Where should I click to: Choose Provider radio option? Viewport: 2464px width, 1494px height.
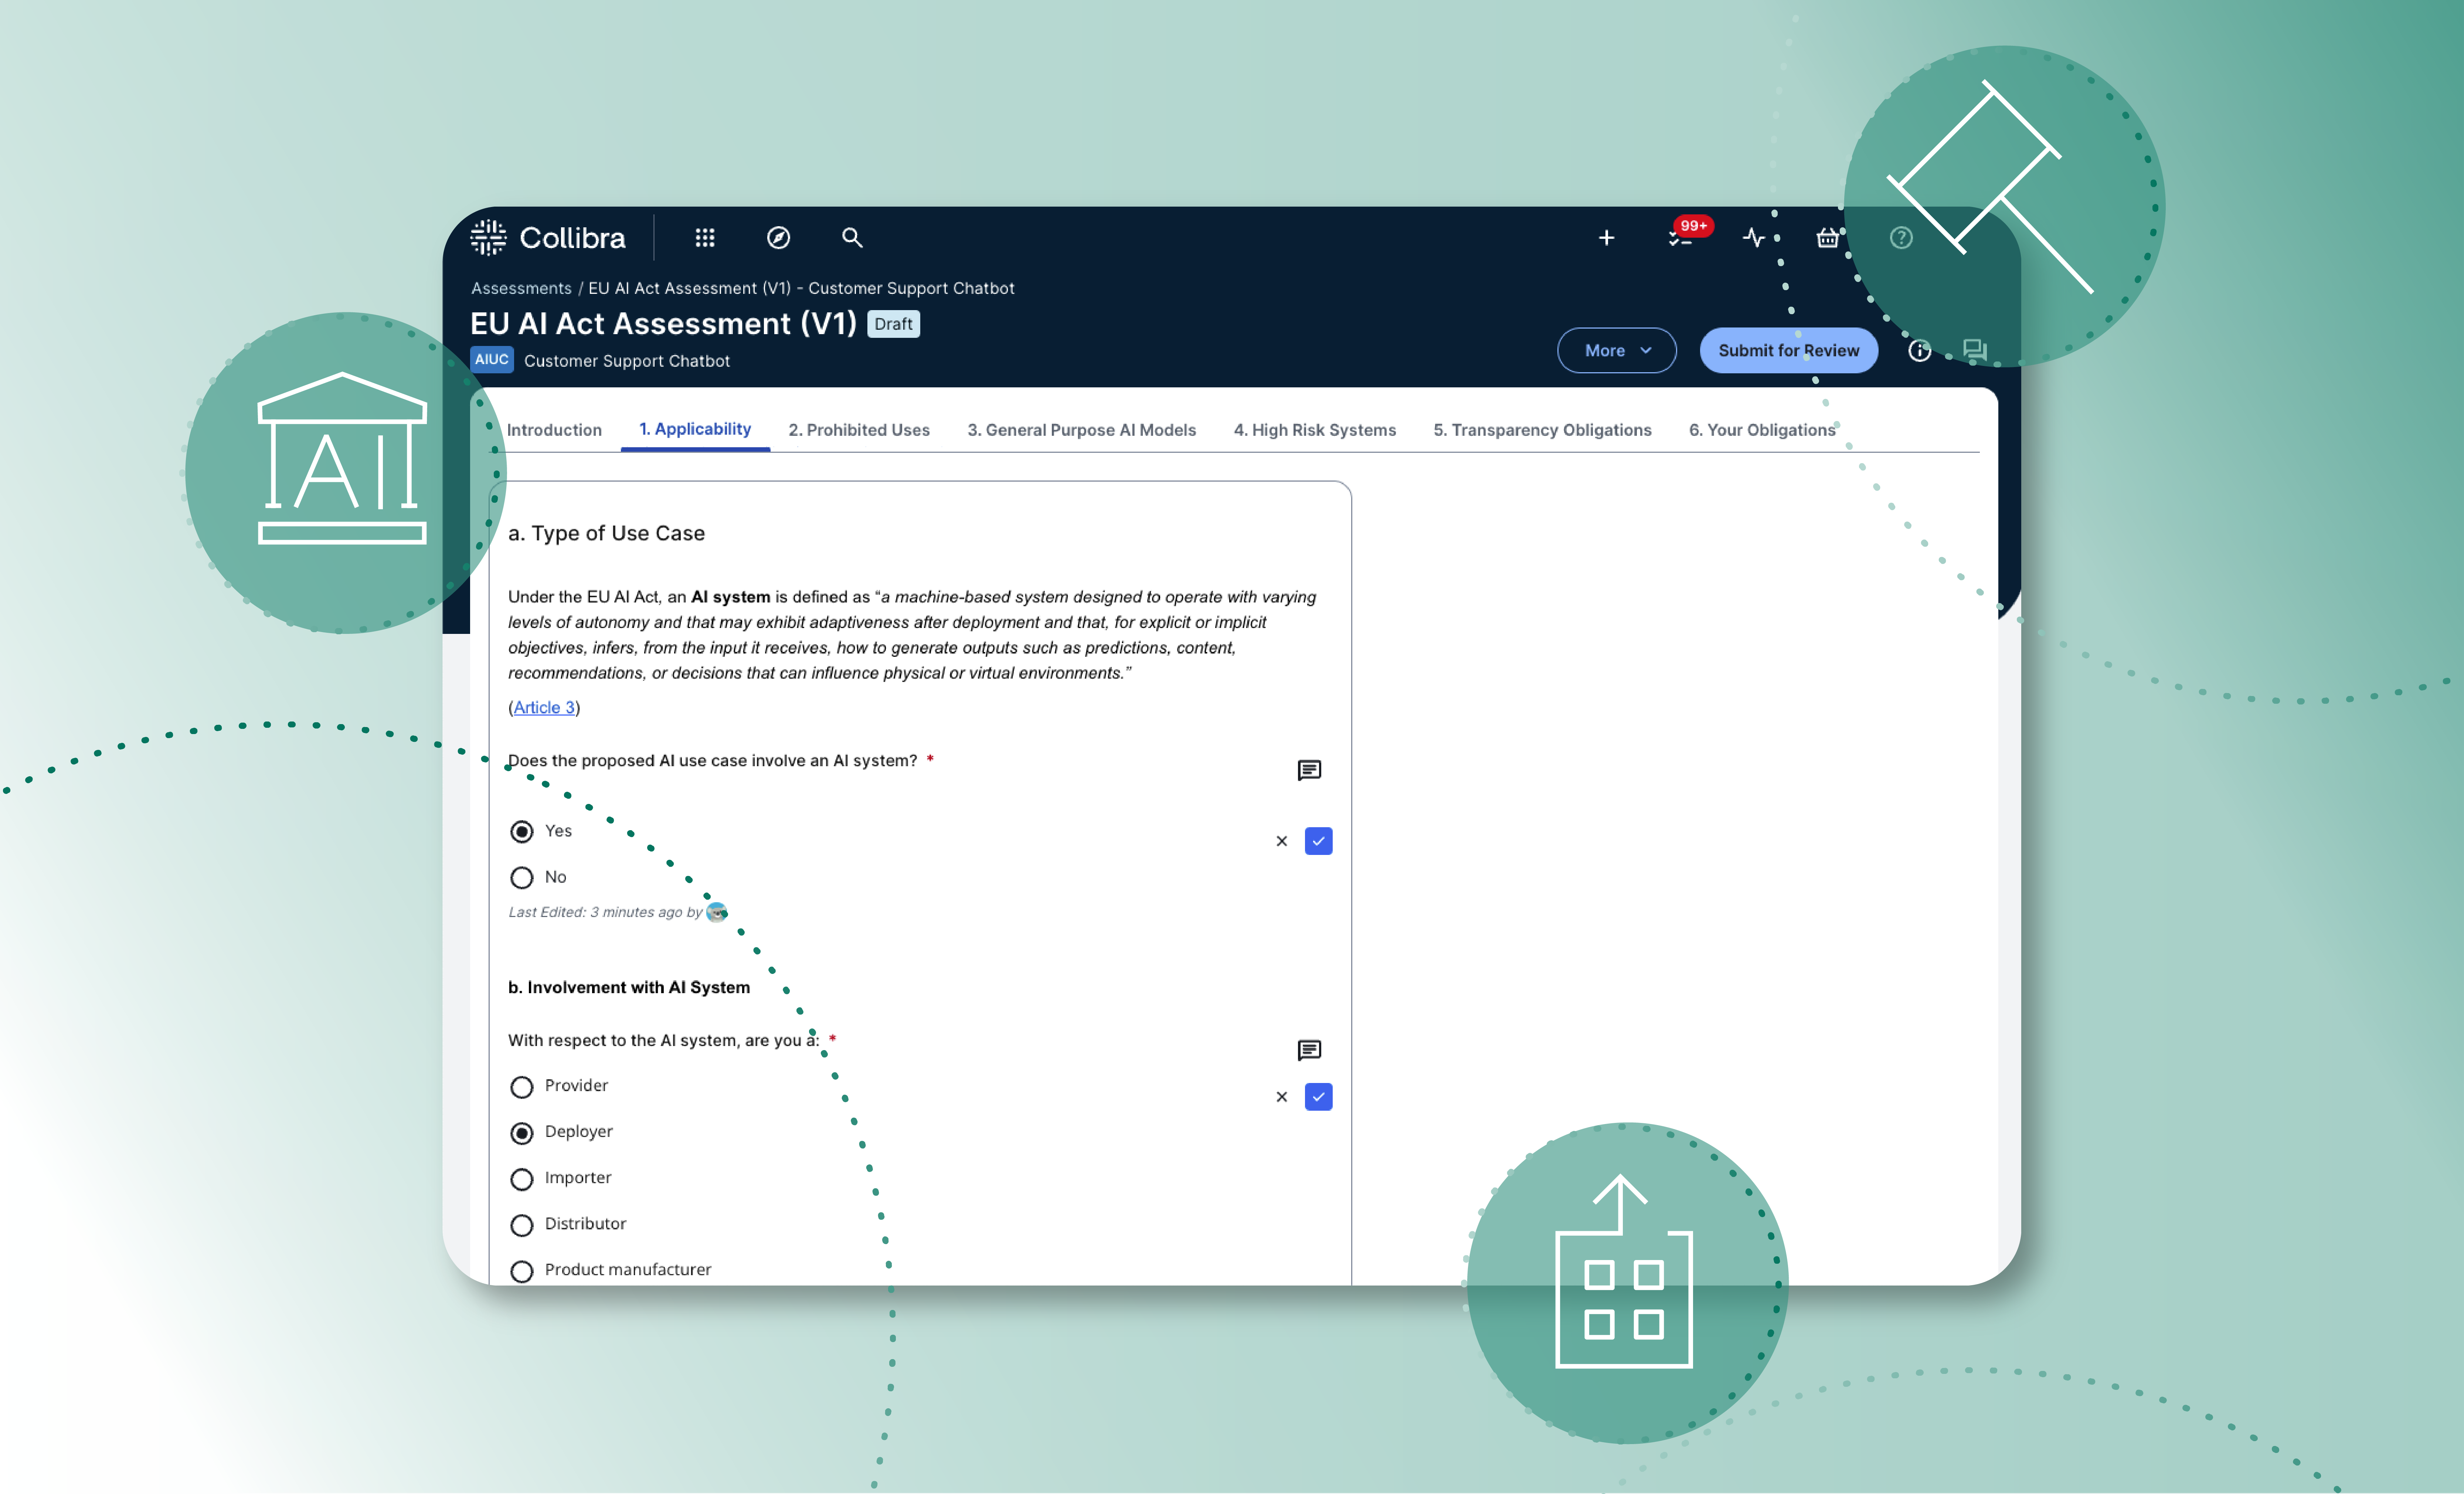pyautogui.click(x=522, y=1087)
